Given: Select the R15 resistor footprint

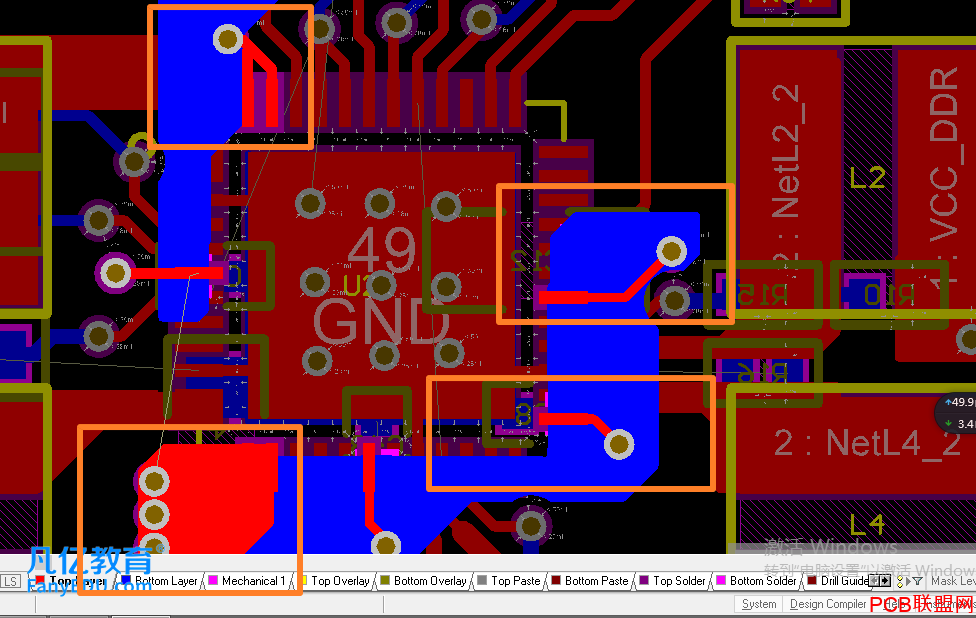Looking at the screenshot, I should pos(762,294).
